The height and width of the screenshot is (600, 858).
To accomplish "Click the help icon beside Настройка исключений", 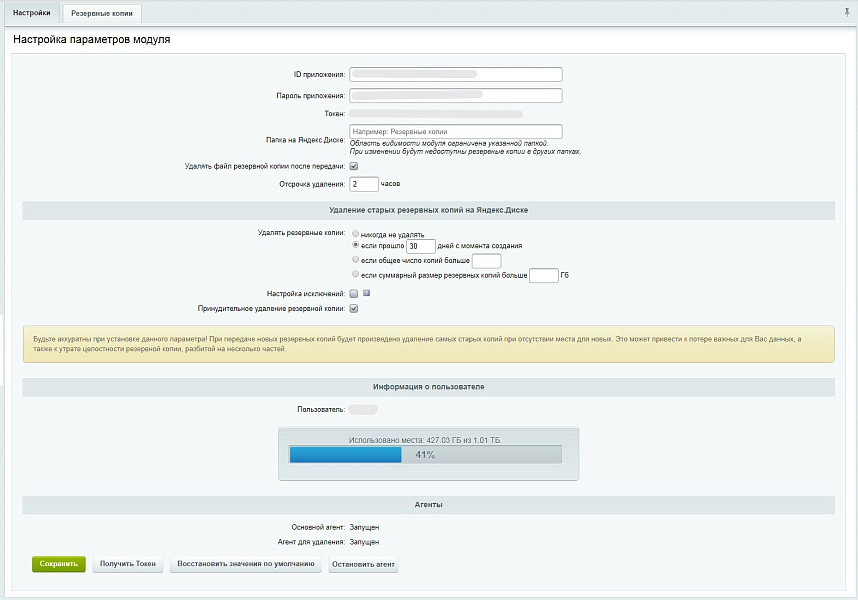I will coord(367,293).
